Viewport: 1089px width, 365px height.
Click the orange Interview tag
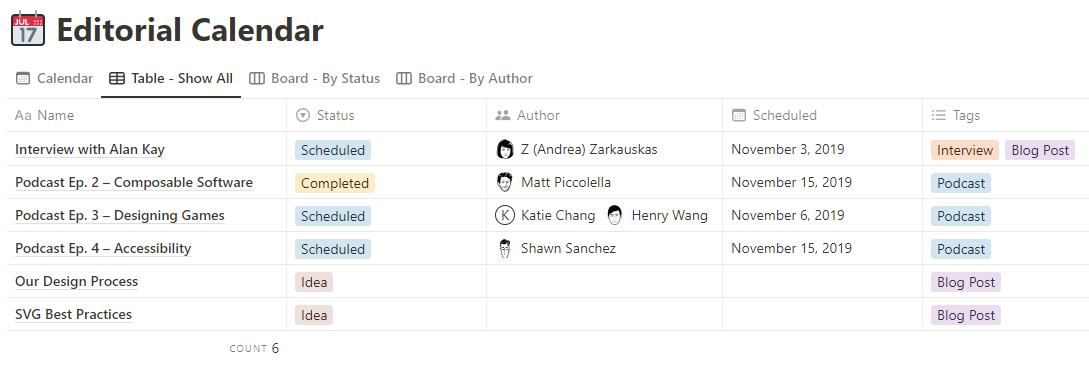[965, 150]
